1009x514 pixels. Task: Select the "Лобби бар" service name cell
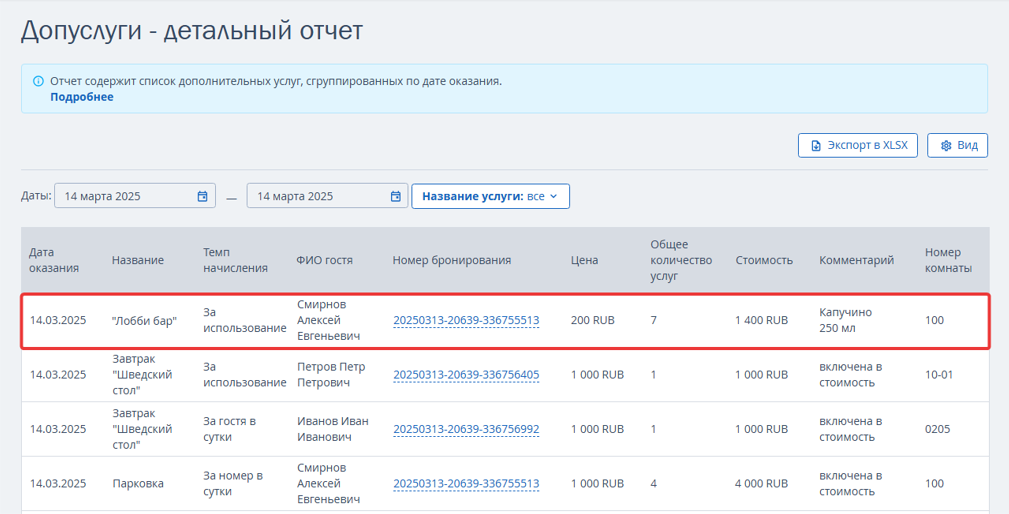(x=144, y=320)
